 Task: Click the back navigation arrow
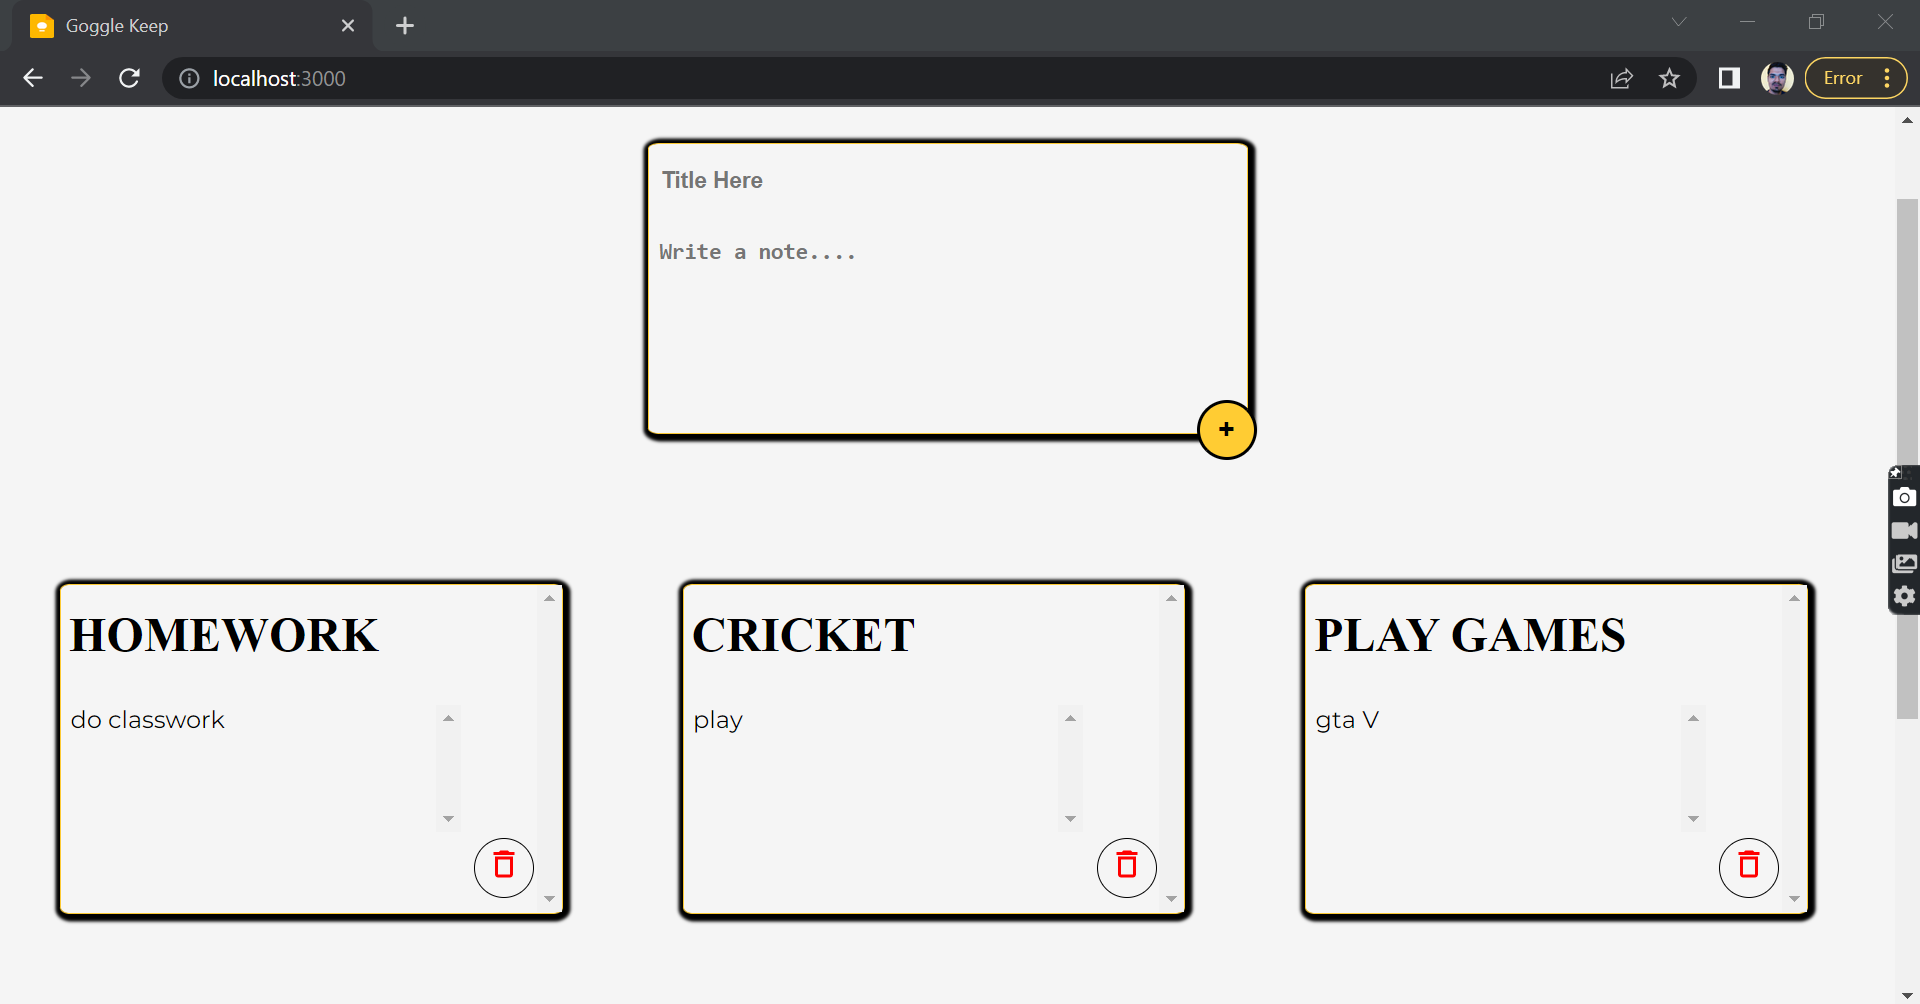click(x=33, y=78)
